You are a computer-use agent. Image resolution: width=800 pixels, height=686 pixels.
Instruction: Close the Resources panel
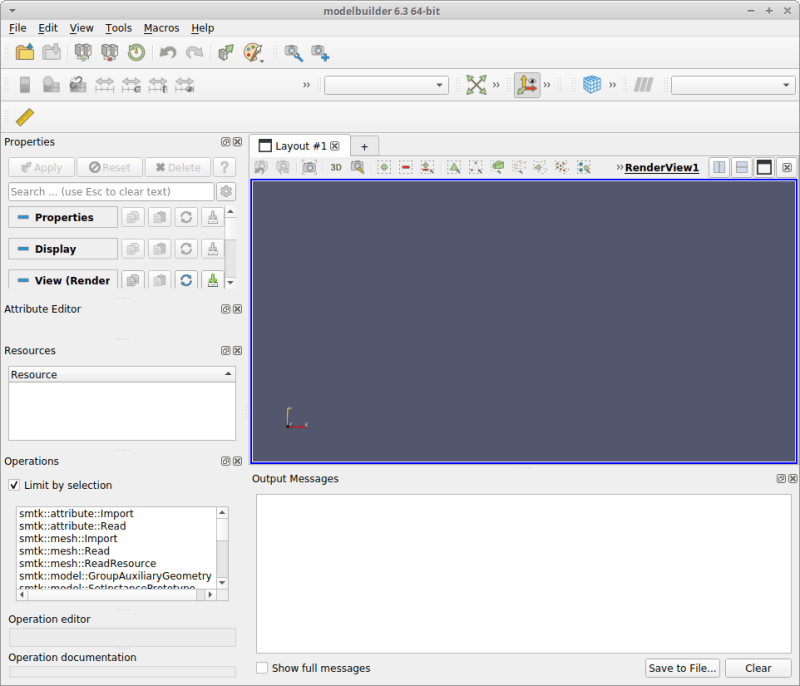pyautogui.click(x=238, y=350)
